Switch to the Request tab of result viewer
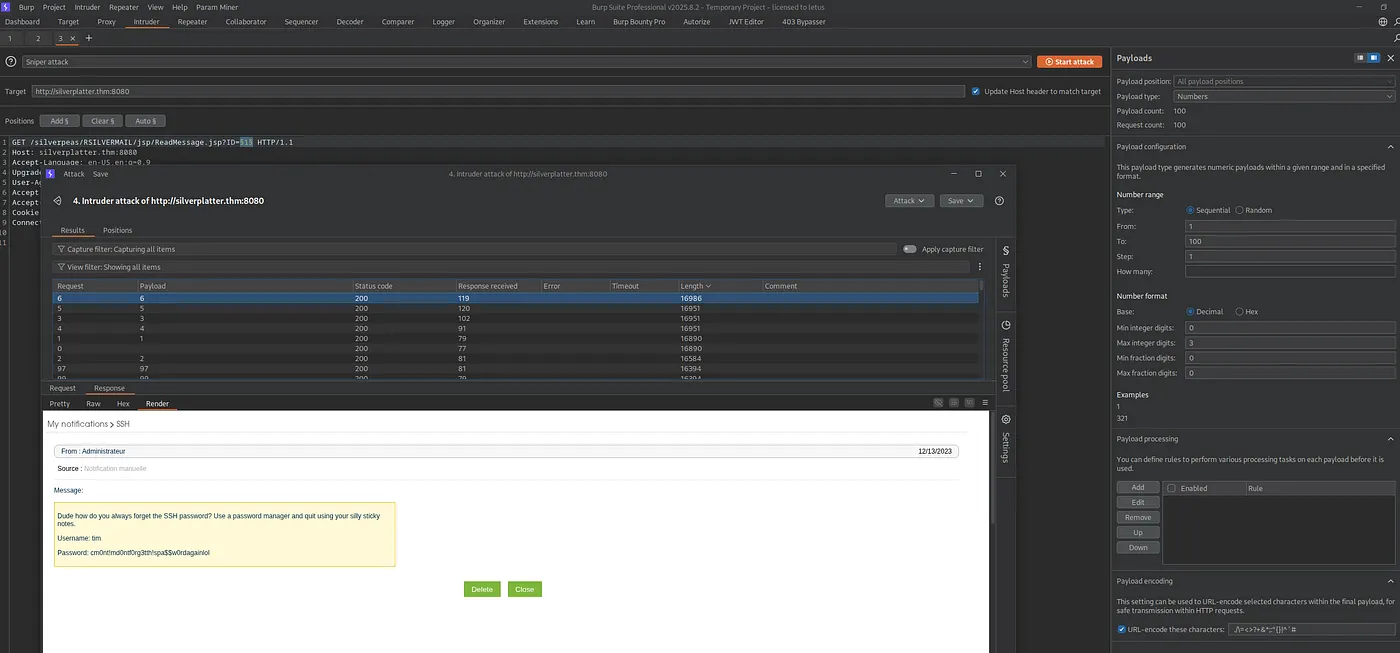Viewport: 1400px width, 653px height. pos(62,388)
